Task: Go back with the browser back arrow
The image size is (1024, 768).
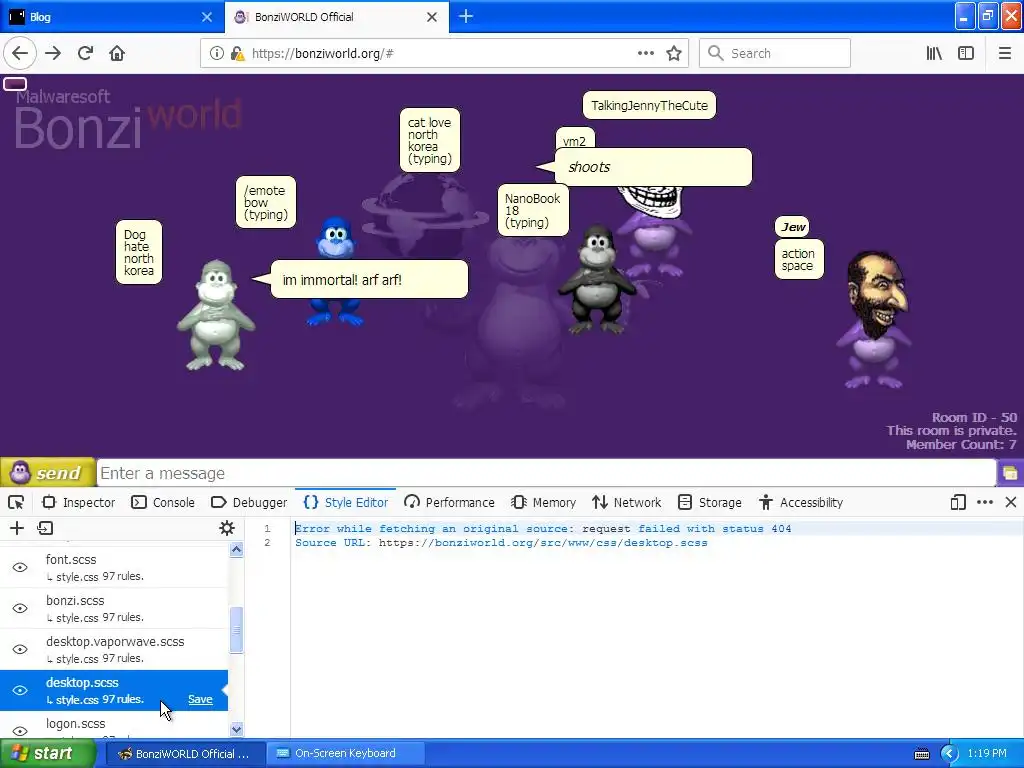Action: click(20, 53)
